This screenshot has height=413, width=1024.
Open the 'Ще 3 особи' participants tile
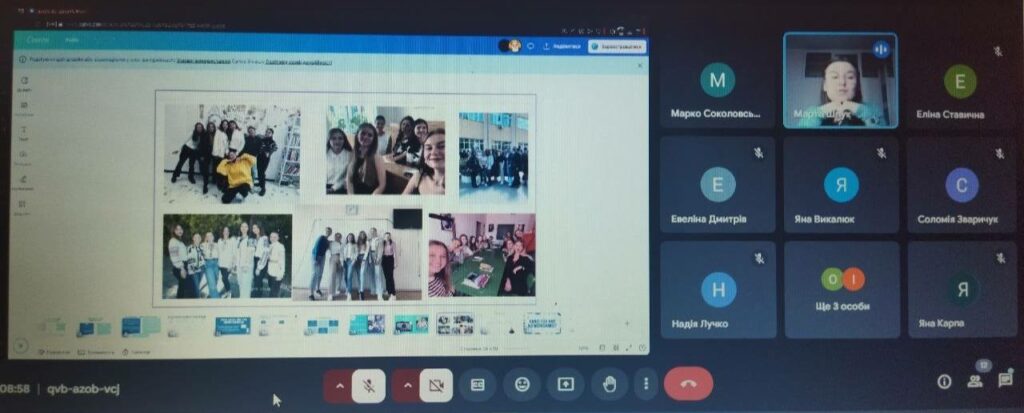(841, 289)
